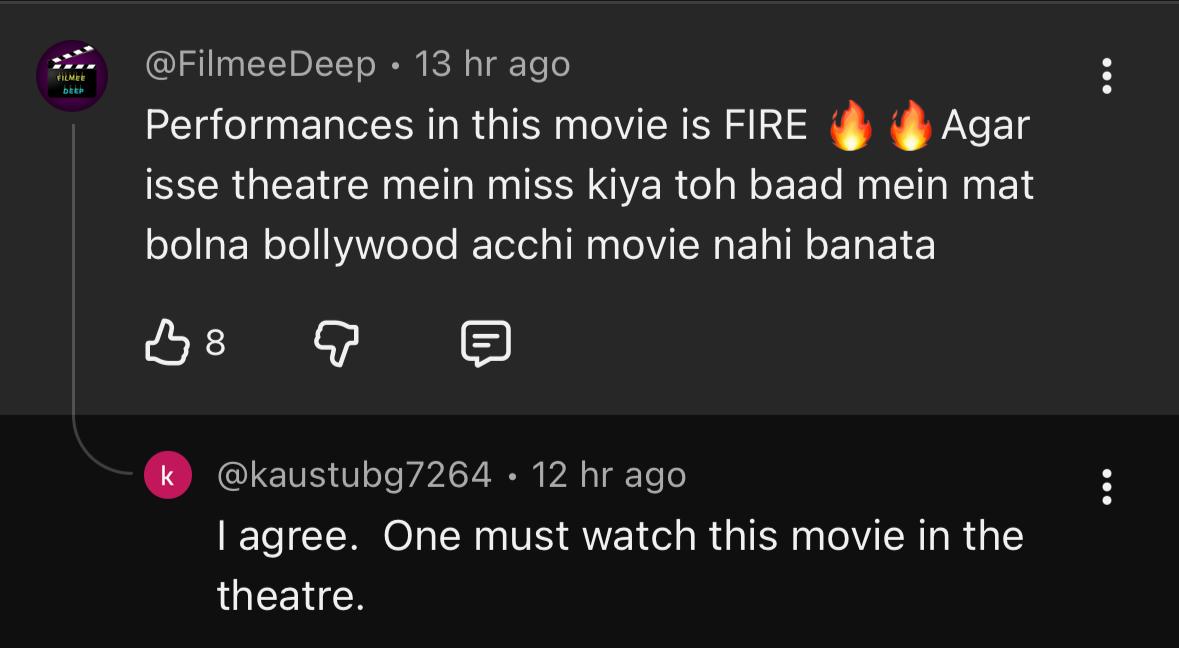Visit the @FilmeeDeep channel handle
This screenshot has width=1179, height=648.
(x=260, y=64)
